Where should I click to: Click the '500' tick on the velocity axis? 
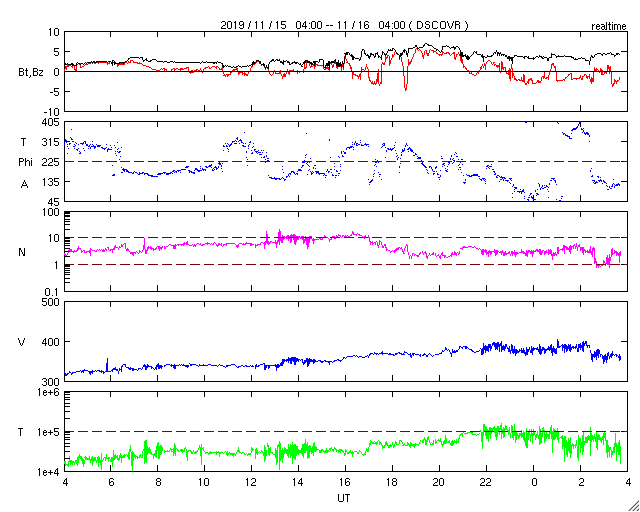click(52, 302)
